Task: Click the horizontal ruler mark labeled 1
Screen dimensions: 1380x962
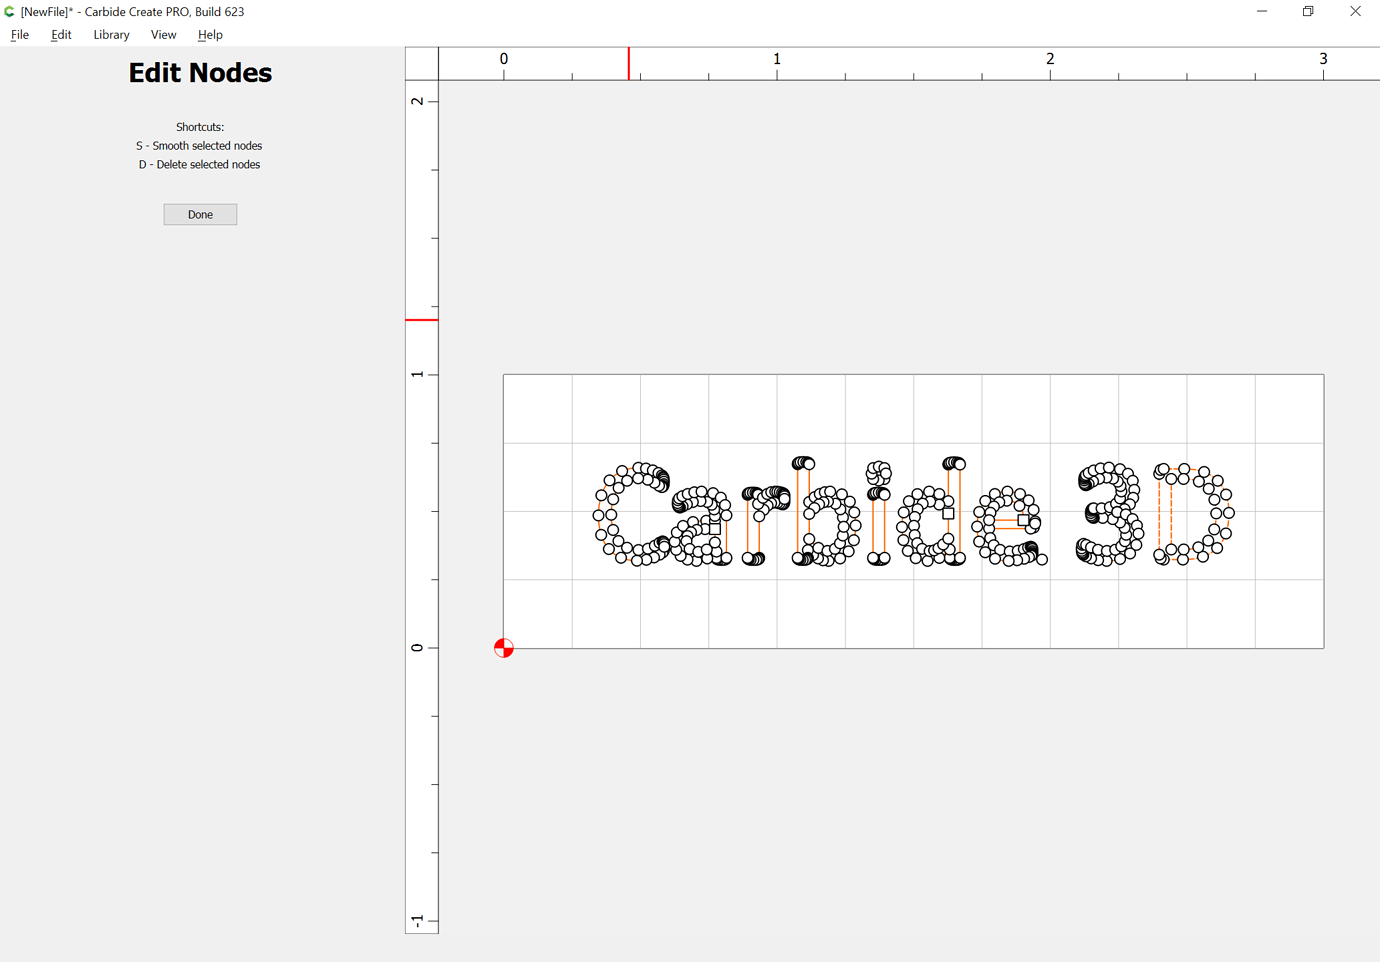Action: pyautogui.click(x=777, y=59)
